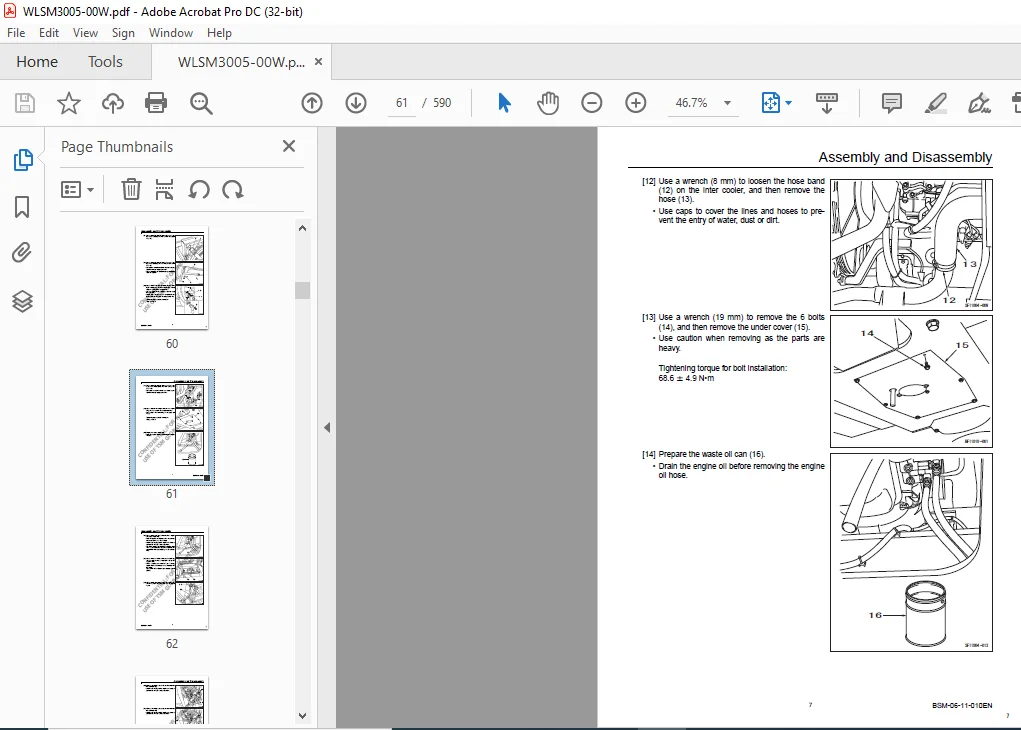Click the 'Assembly and Disassembly' heading
The width and height of the screenshot is (1021, 730).
click(905, 157)
